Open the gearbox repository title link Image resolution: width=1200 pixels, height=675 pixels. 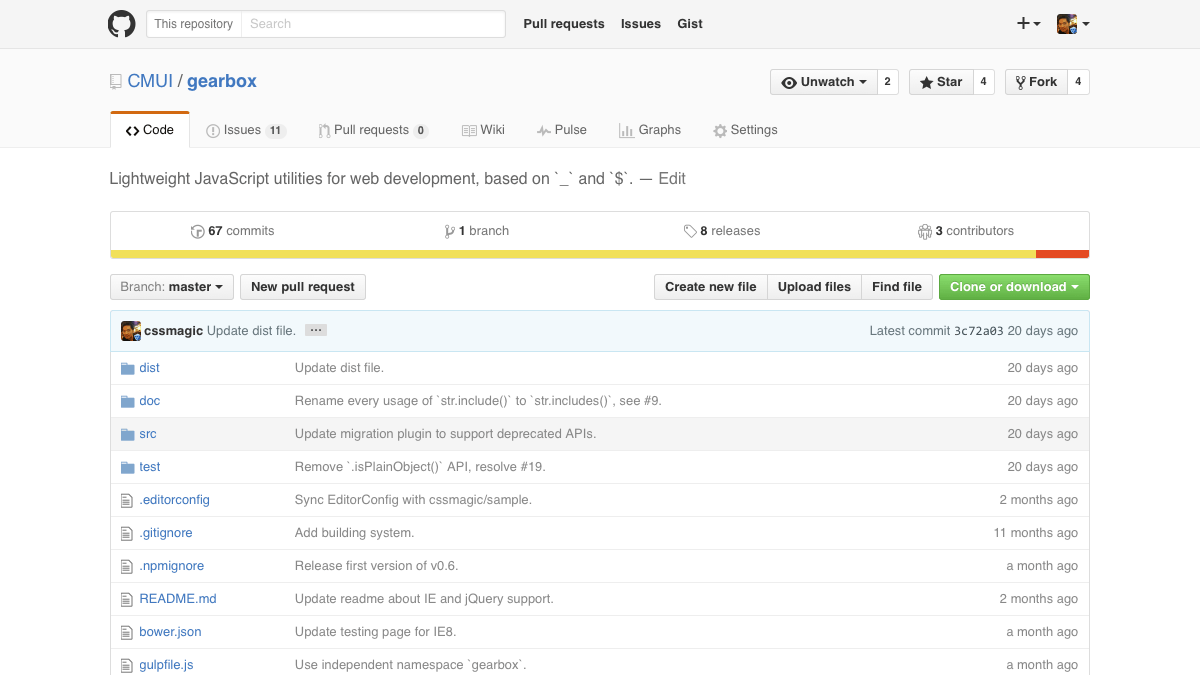(222, 82)
